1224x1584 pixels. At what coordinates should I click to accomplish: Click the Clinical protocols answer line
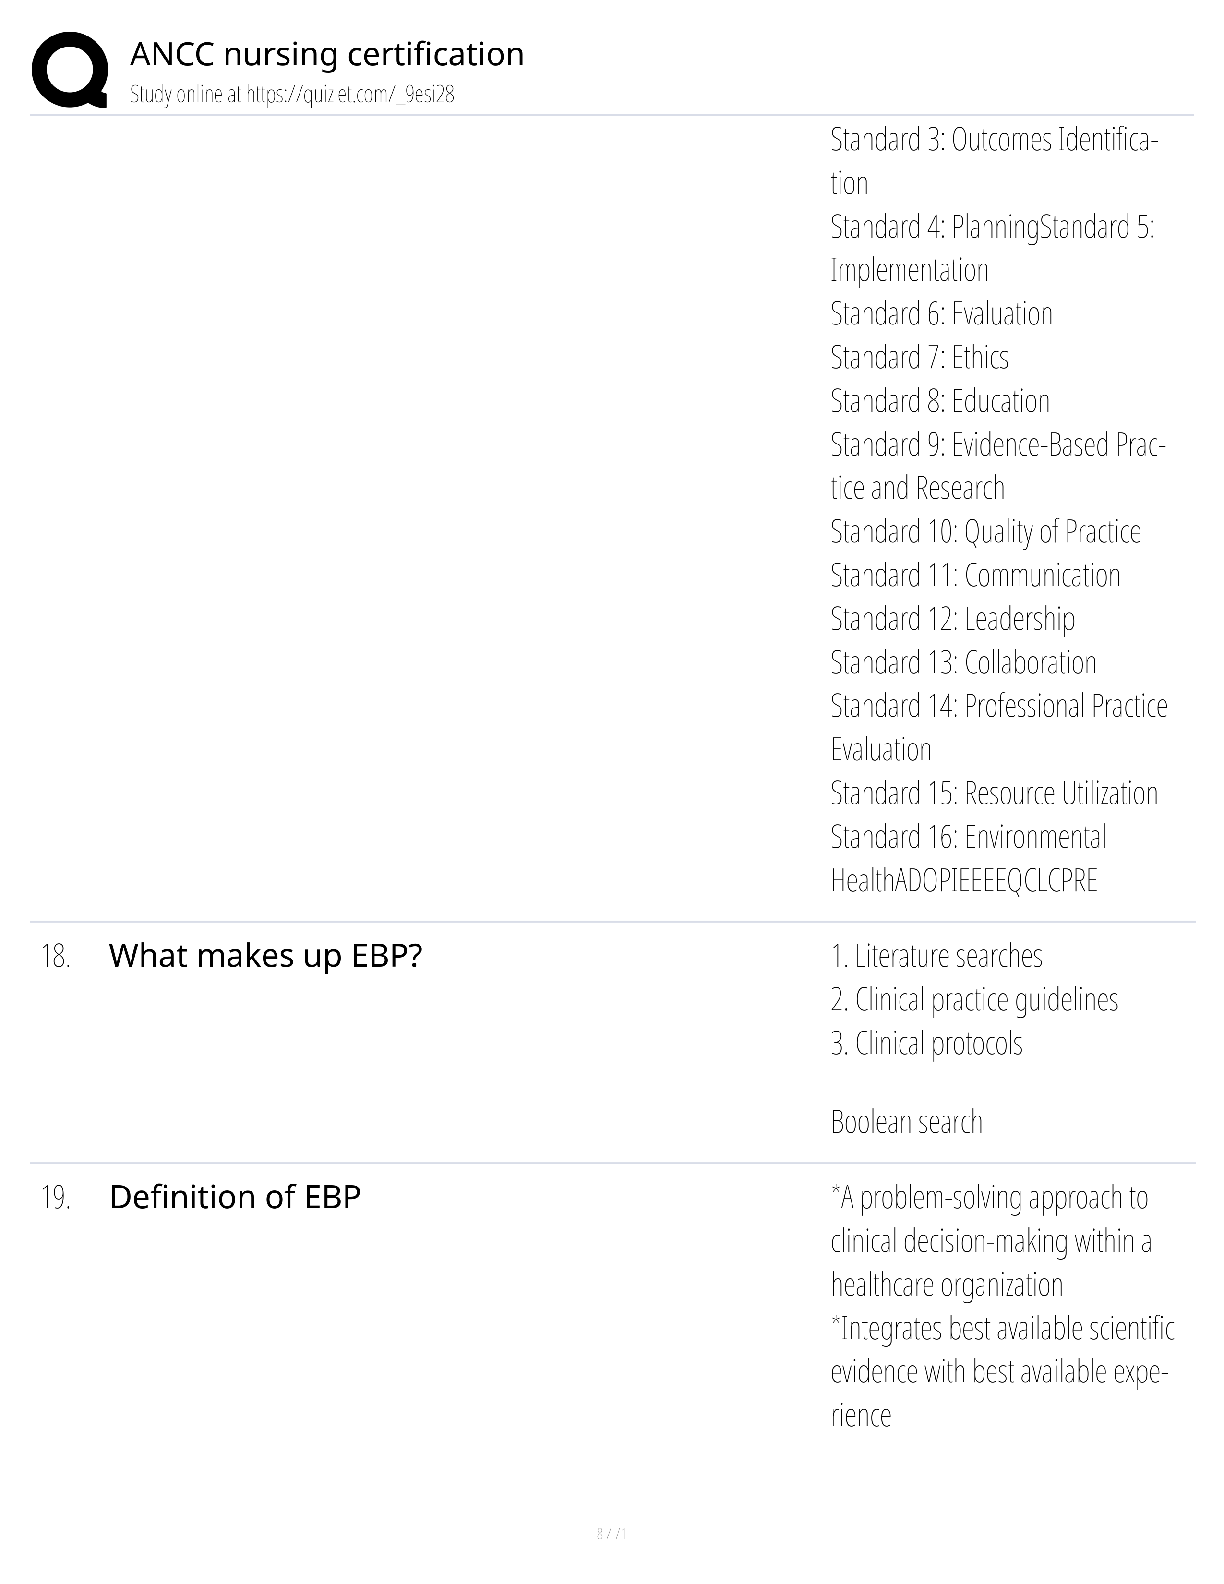point(926,1045)
